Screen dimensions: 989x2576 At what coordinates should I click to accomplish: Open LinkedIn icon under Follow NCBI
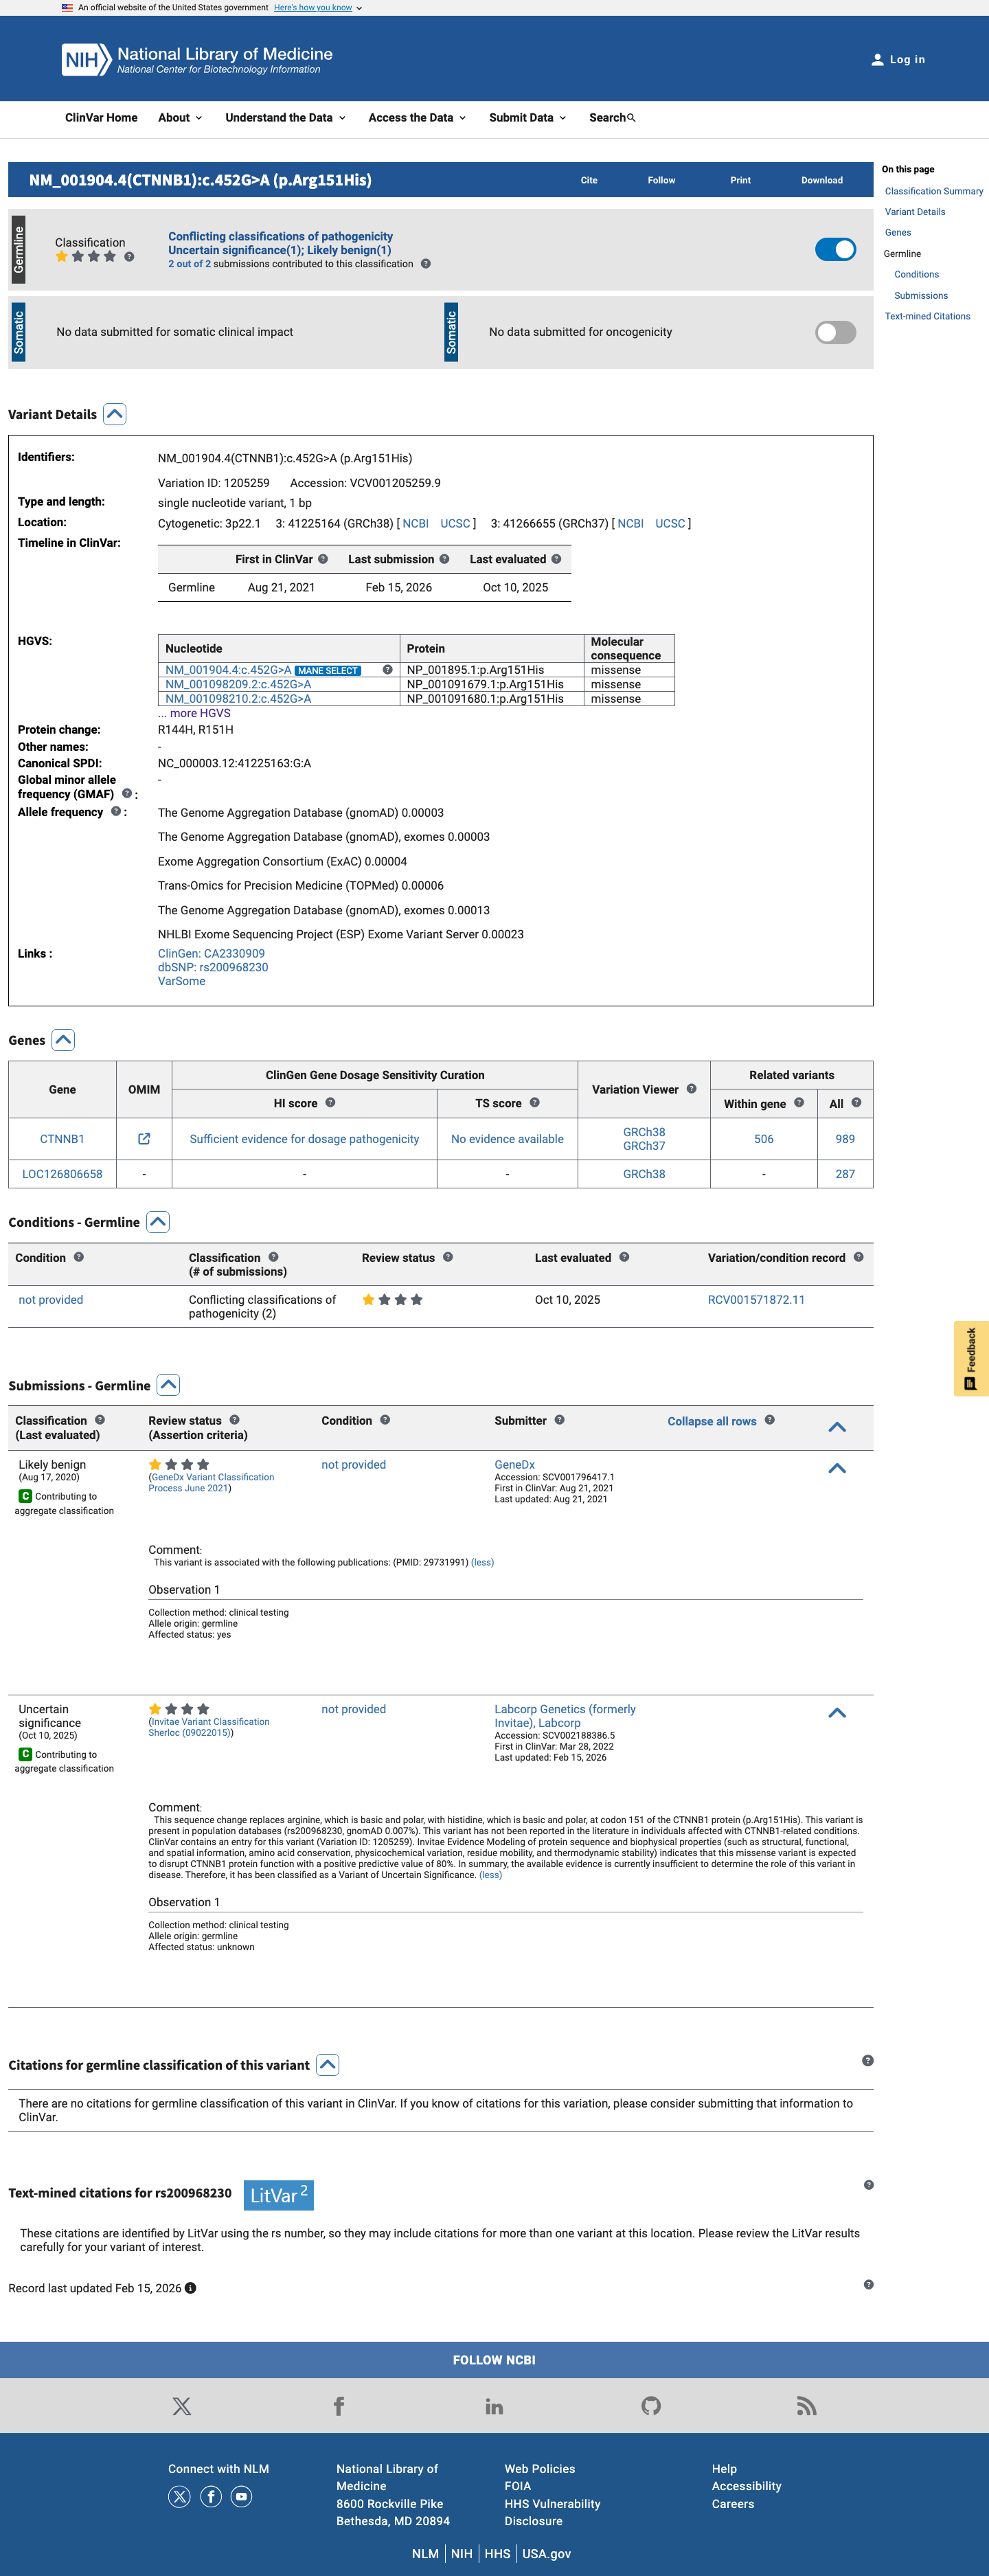pos(494,2406)
